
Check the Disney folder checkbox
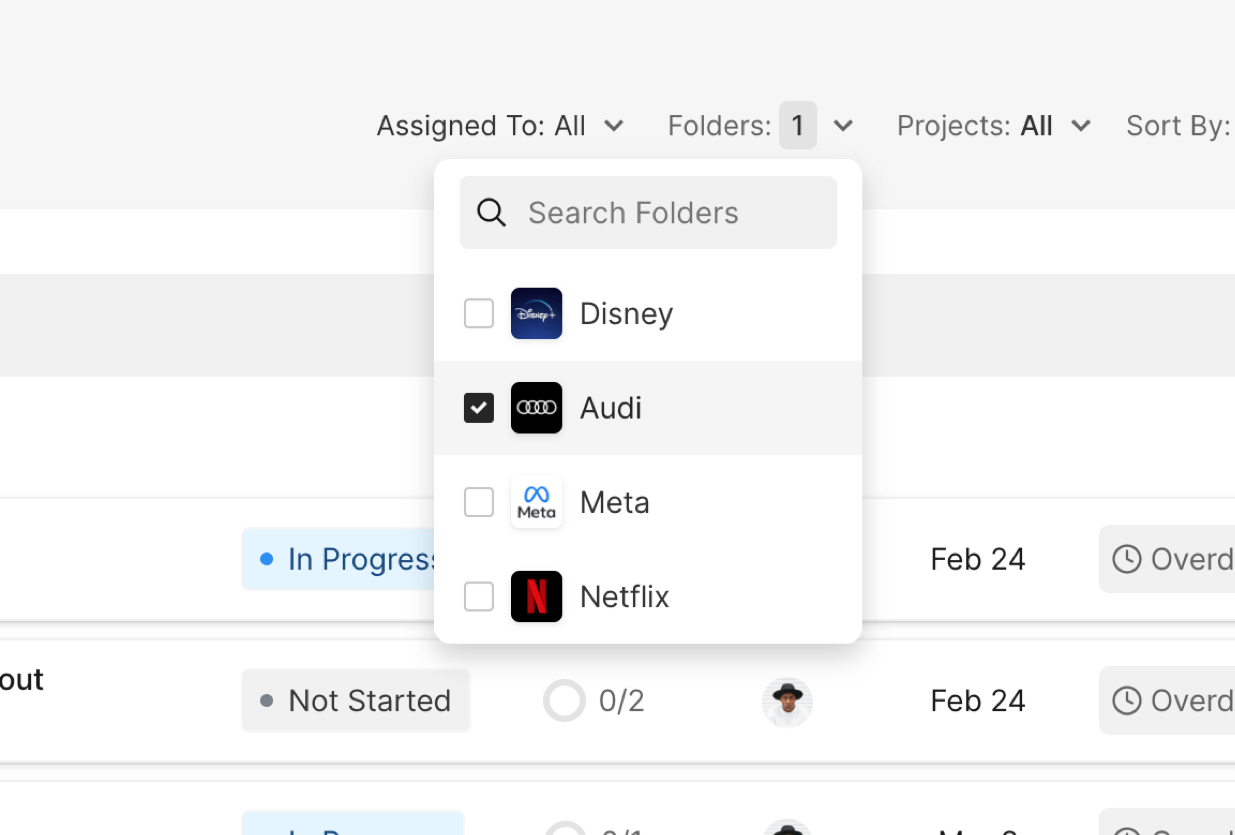(x=479, y=314)
